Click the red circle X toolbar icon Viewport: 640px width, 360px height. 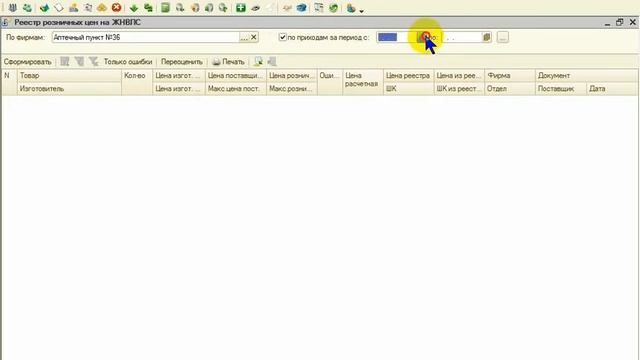116,7
